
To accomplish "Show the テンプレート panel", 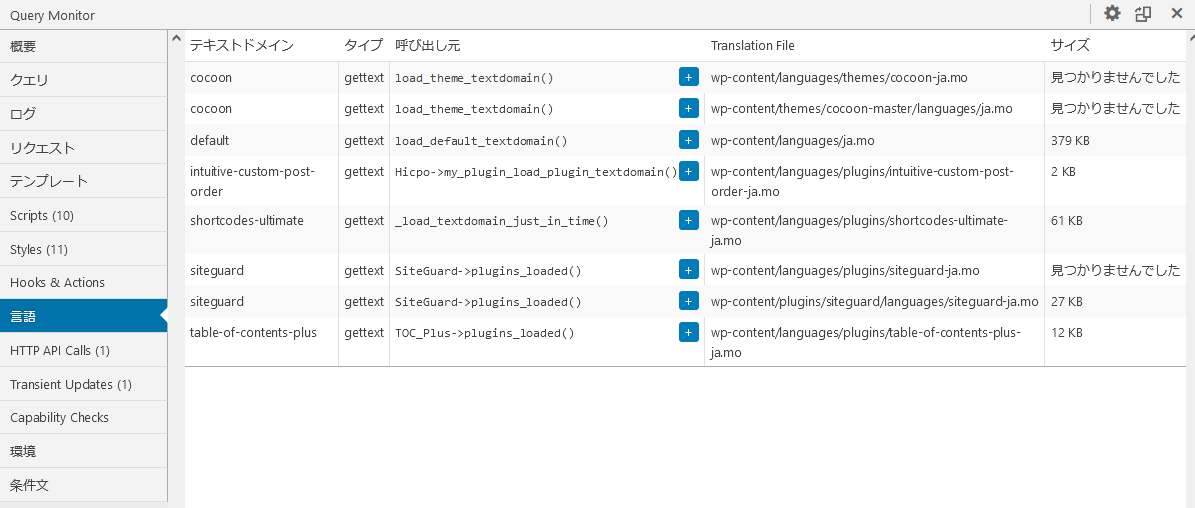I will [83, 181].
